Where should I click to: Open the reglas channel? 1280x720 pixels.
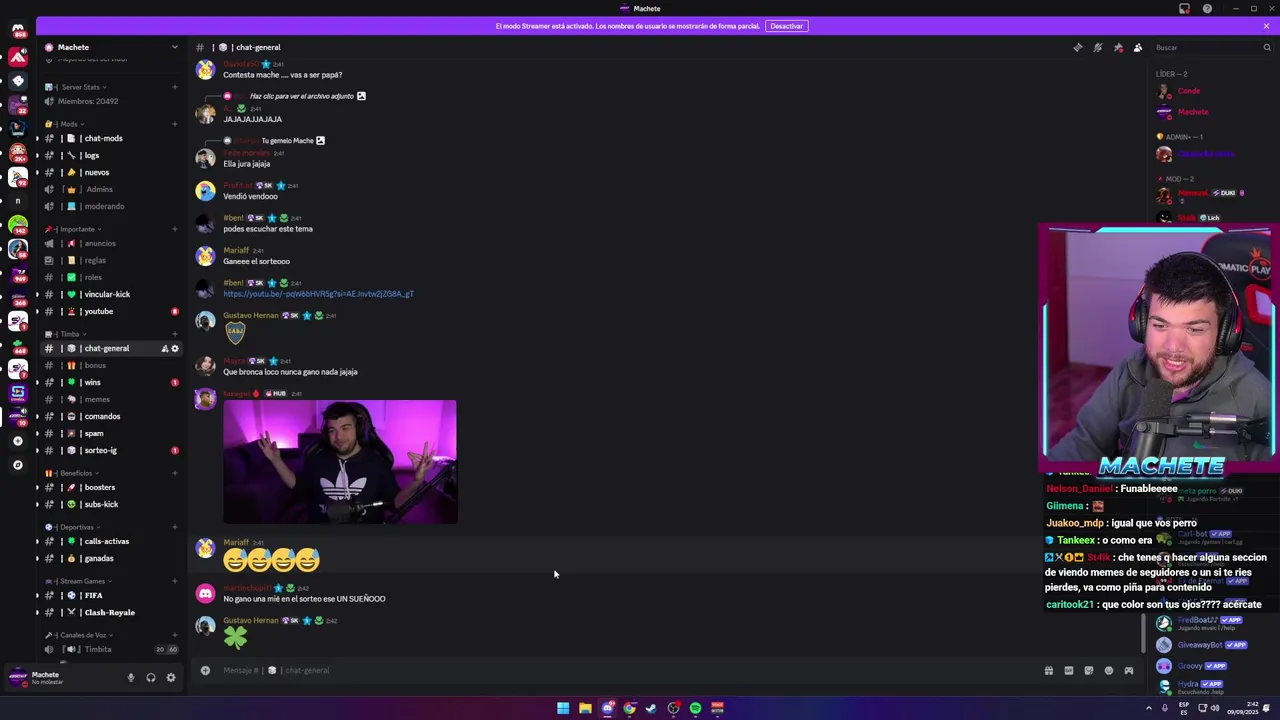[x=110, y=260]
